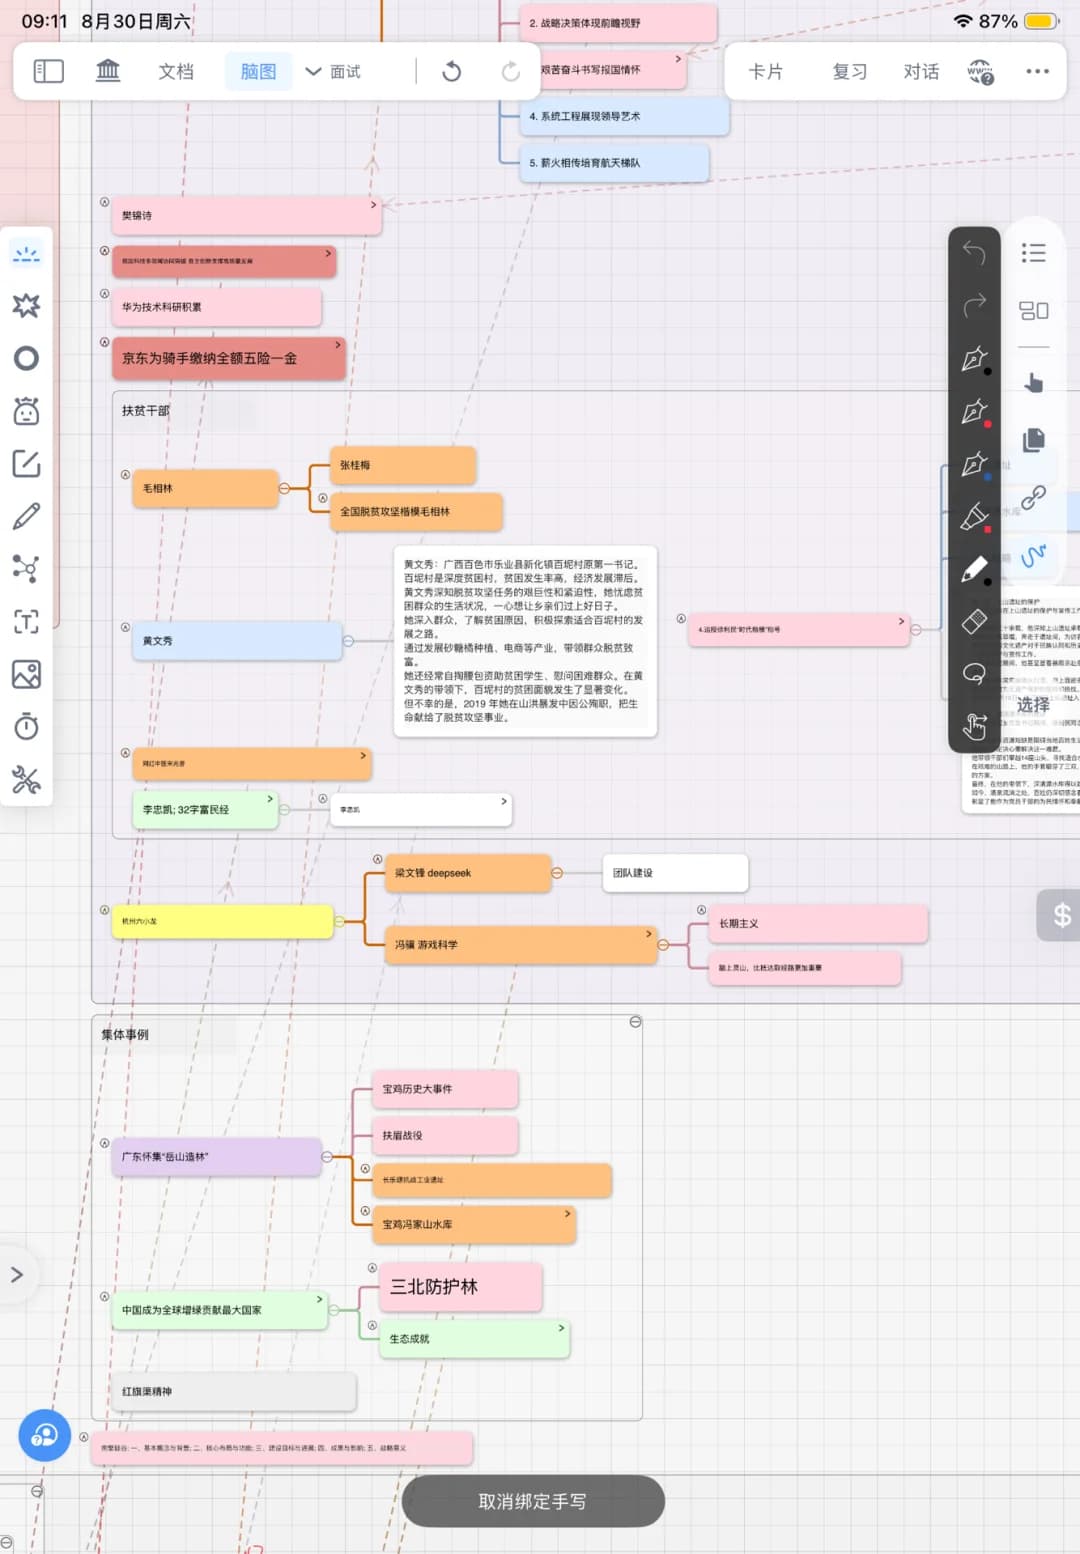Click the link icon in right panel
The height and width of the screenshot is (1554, 1080).
pos(1033,497)
